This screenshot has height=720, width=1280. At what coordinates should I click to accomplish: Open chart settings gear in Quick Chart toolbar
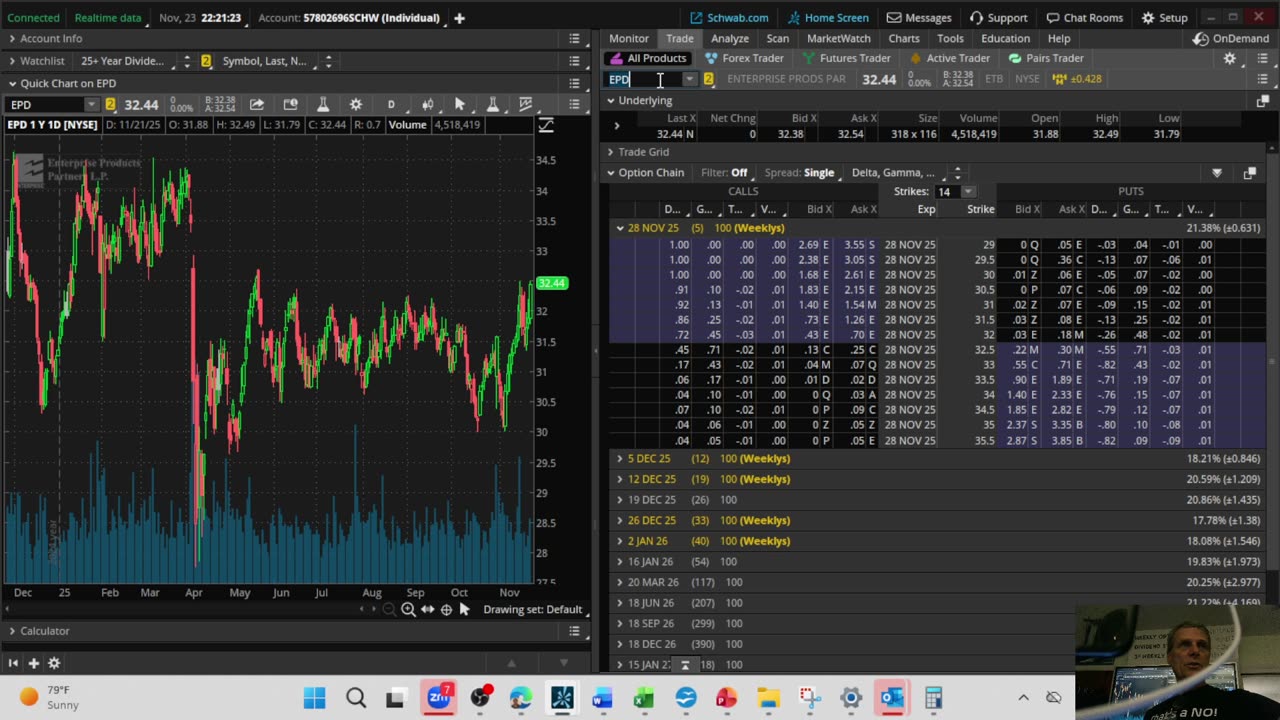tap(355, 105)
